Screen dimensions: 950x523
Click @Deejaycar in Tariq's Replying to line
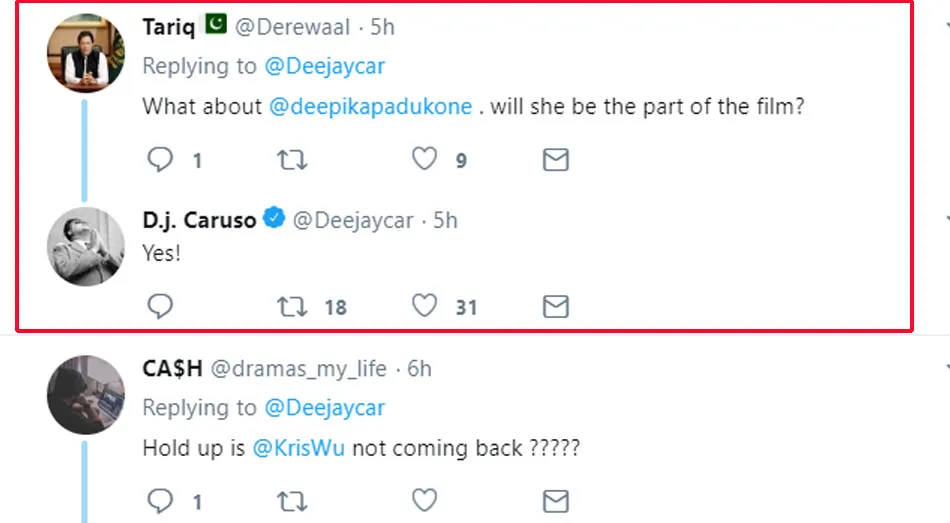tap(324, 66)
